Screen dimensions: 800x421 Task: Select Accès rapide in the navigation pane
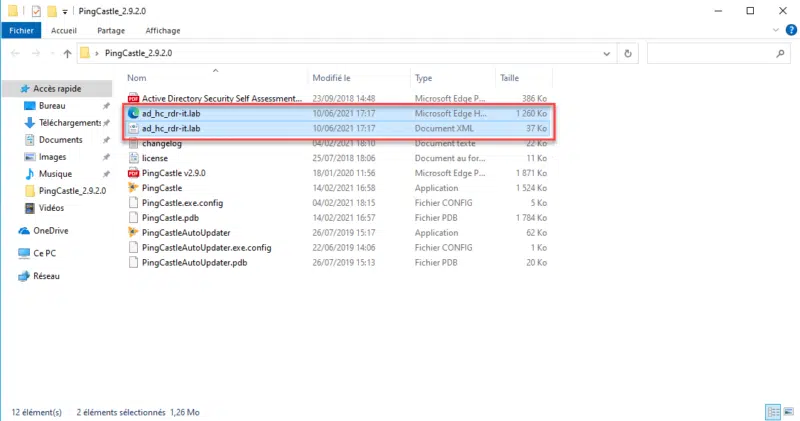[x=57, y=89]
